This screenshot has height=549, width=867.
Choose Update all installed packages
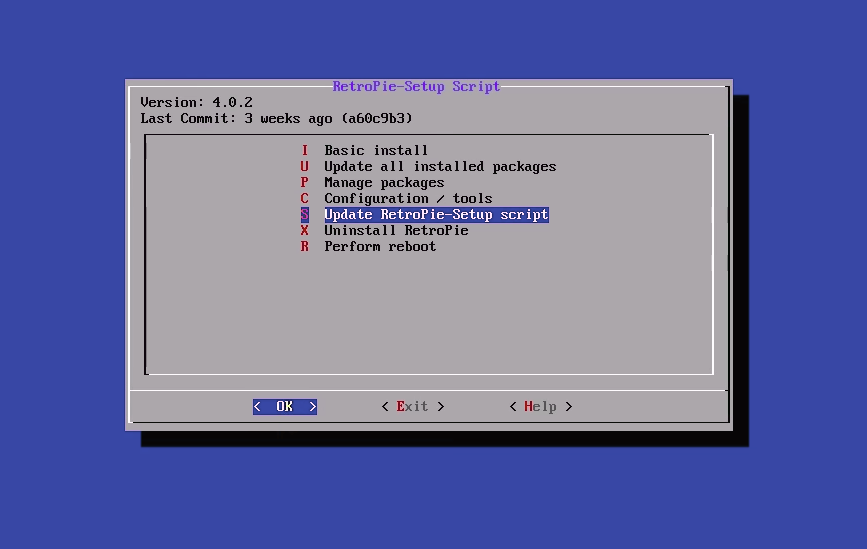pos(439,167)
